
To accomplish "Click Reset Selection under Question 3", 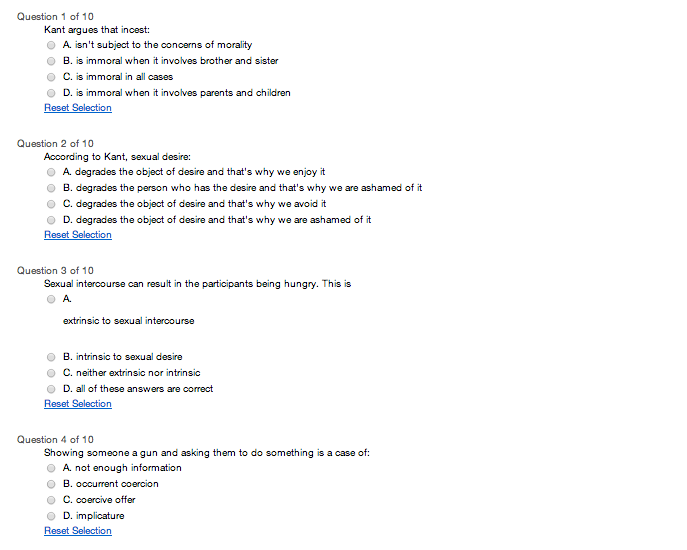I will pyautogui.click(x=78, y=404).
